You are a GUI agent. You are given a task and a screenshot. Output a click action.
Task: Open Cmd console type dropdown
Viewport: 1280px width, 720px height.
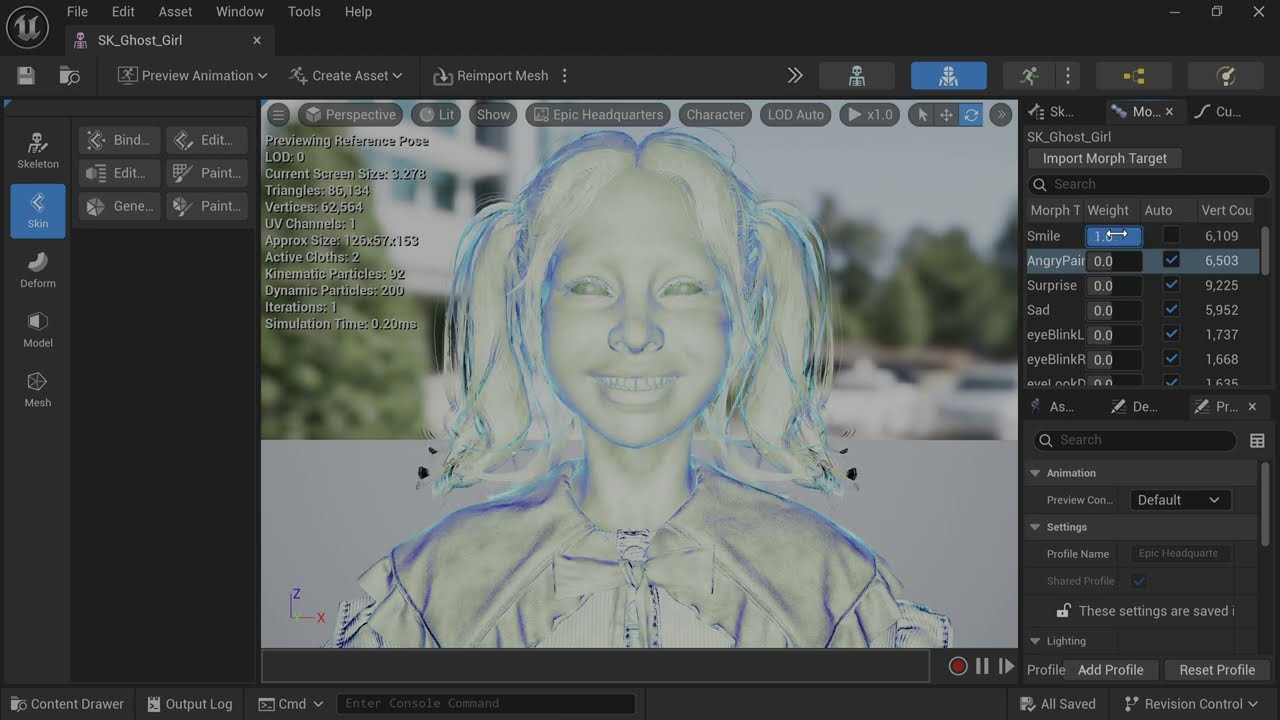[291, 704]
